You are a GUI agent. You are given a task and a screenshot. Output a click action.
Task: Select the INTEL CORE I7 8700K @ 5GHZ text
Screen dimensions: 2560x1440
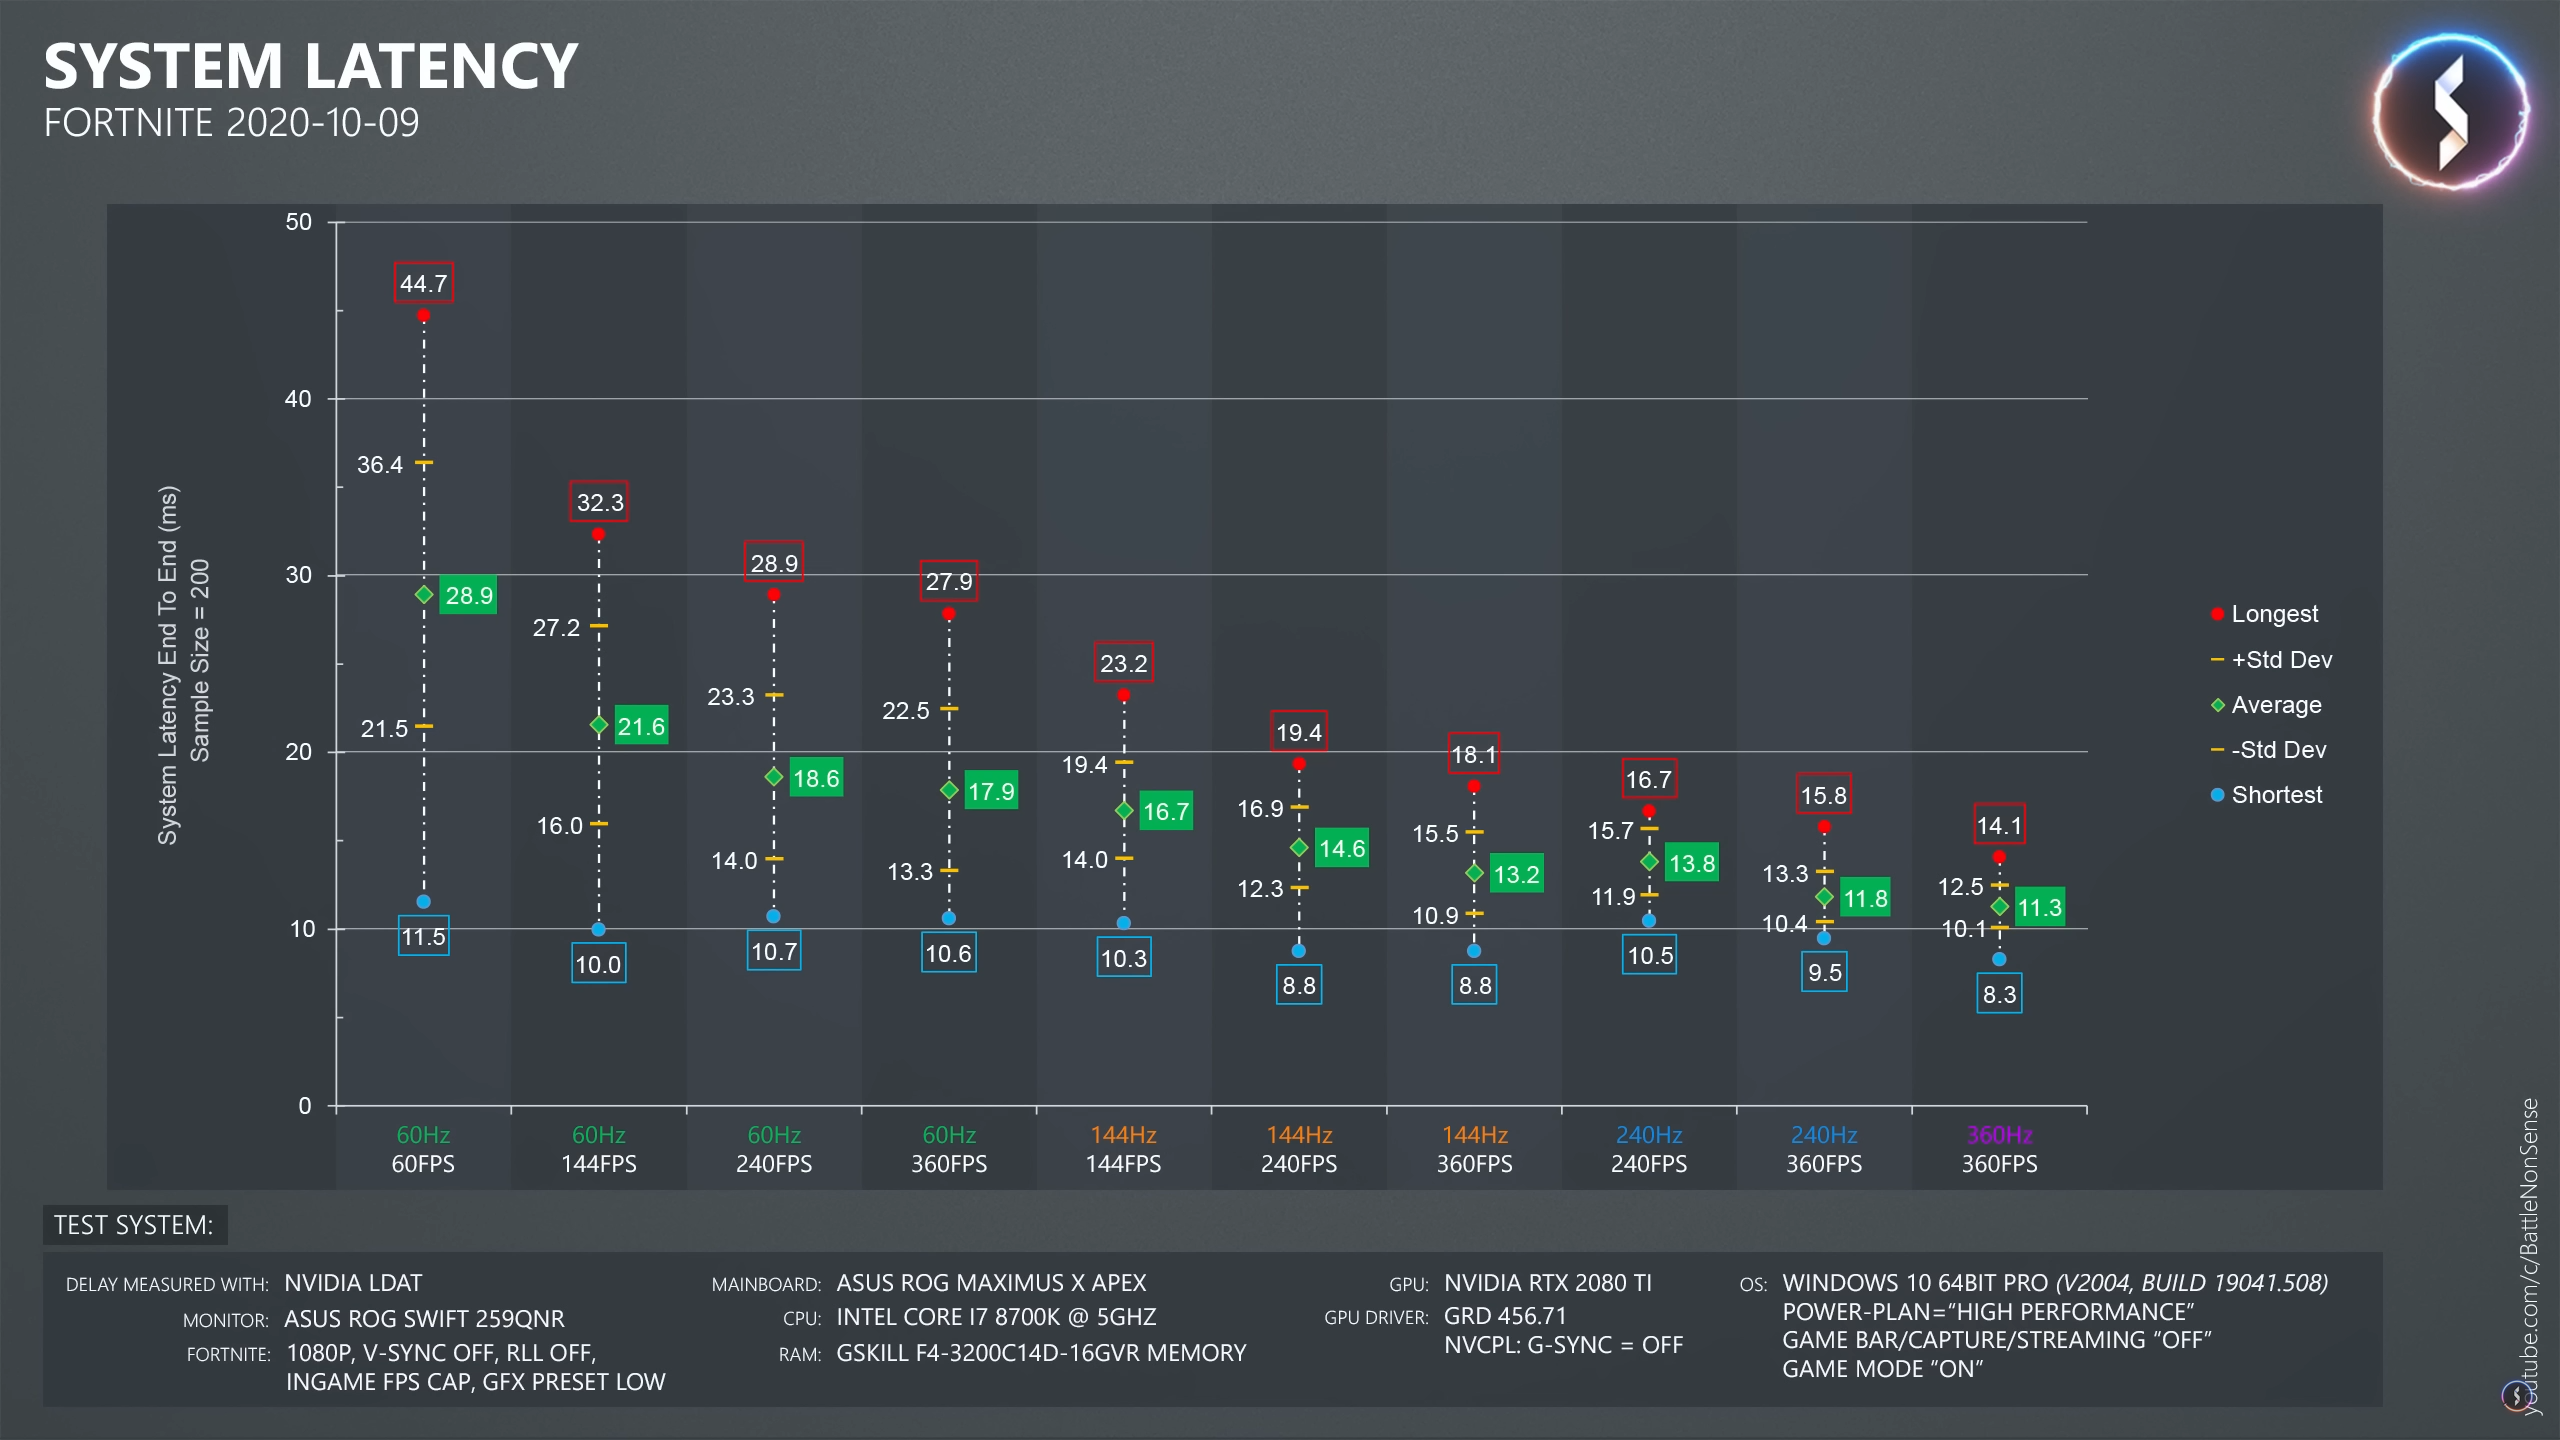(996, 1317)
